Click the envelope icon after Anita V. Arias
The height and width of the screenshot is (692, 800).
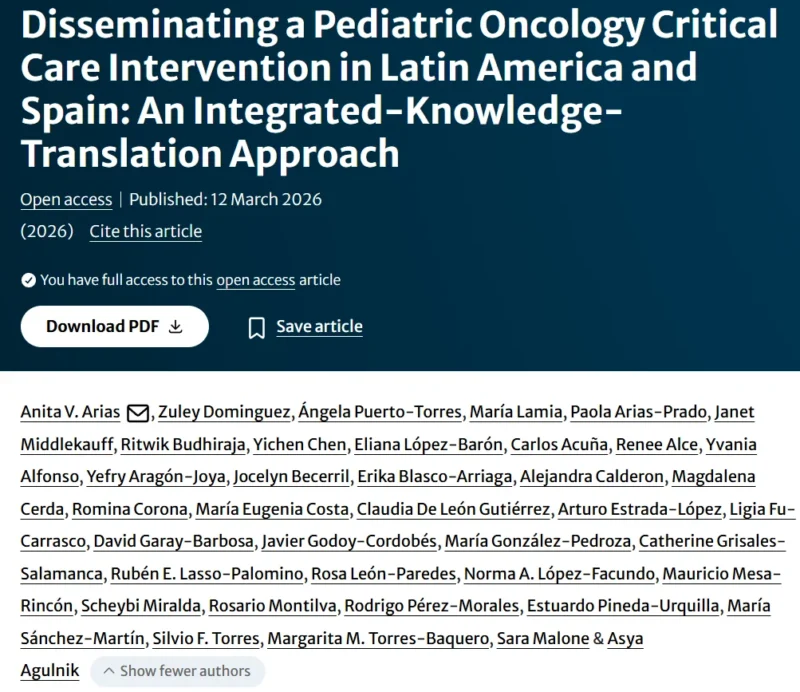[x=139, y=413]
